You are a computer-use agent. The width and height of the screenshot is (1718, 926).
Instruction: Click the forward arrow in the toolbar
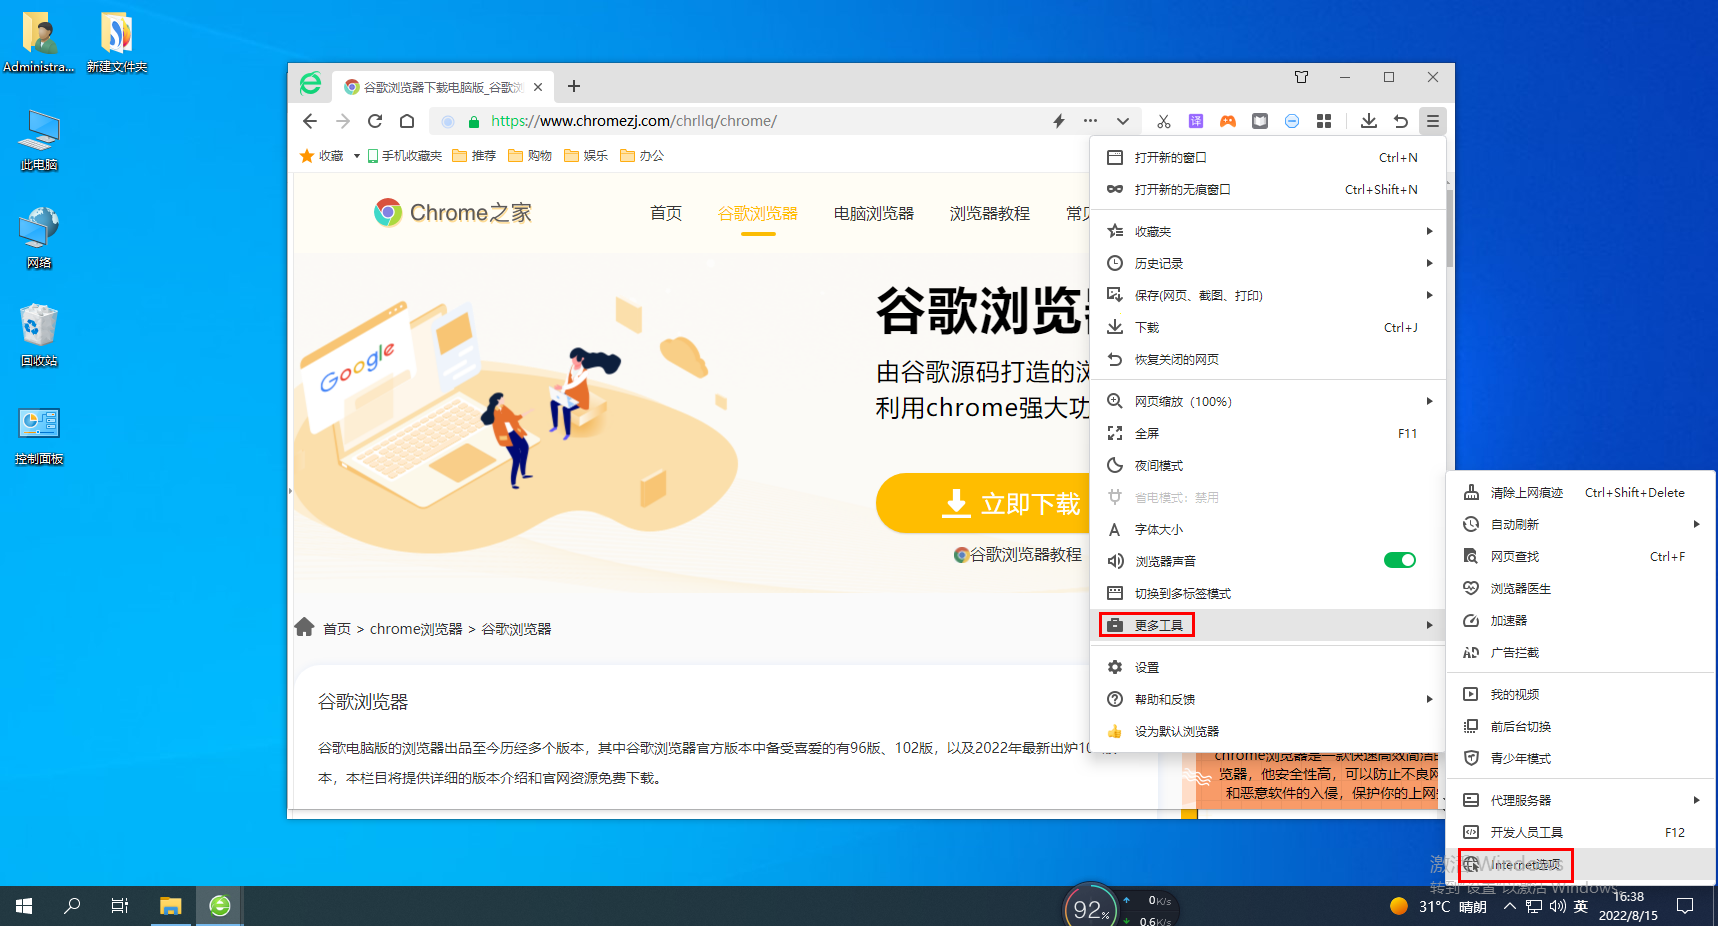(343, 121)
